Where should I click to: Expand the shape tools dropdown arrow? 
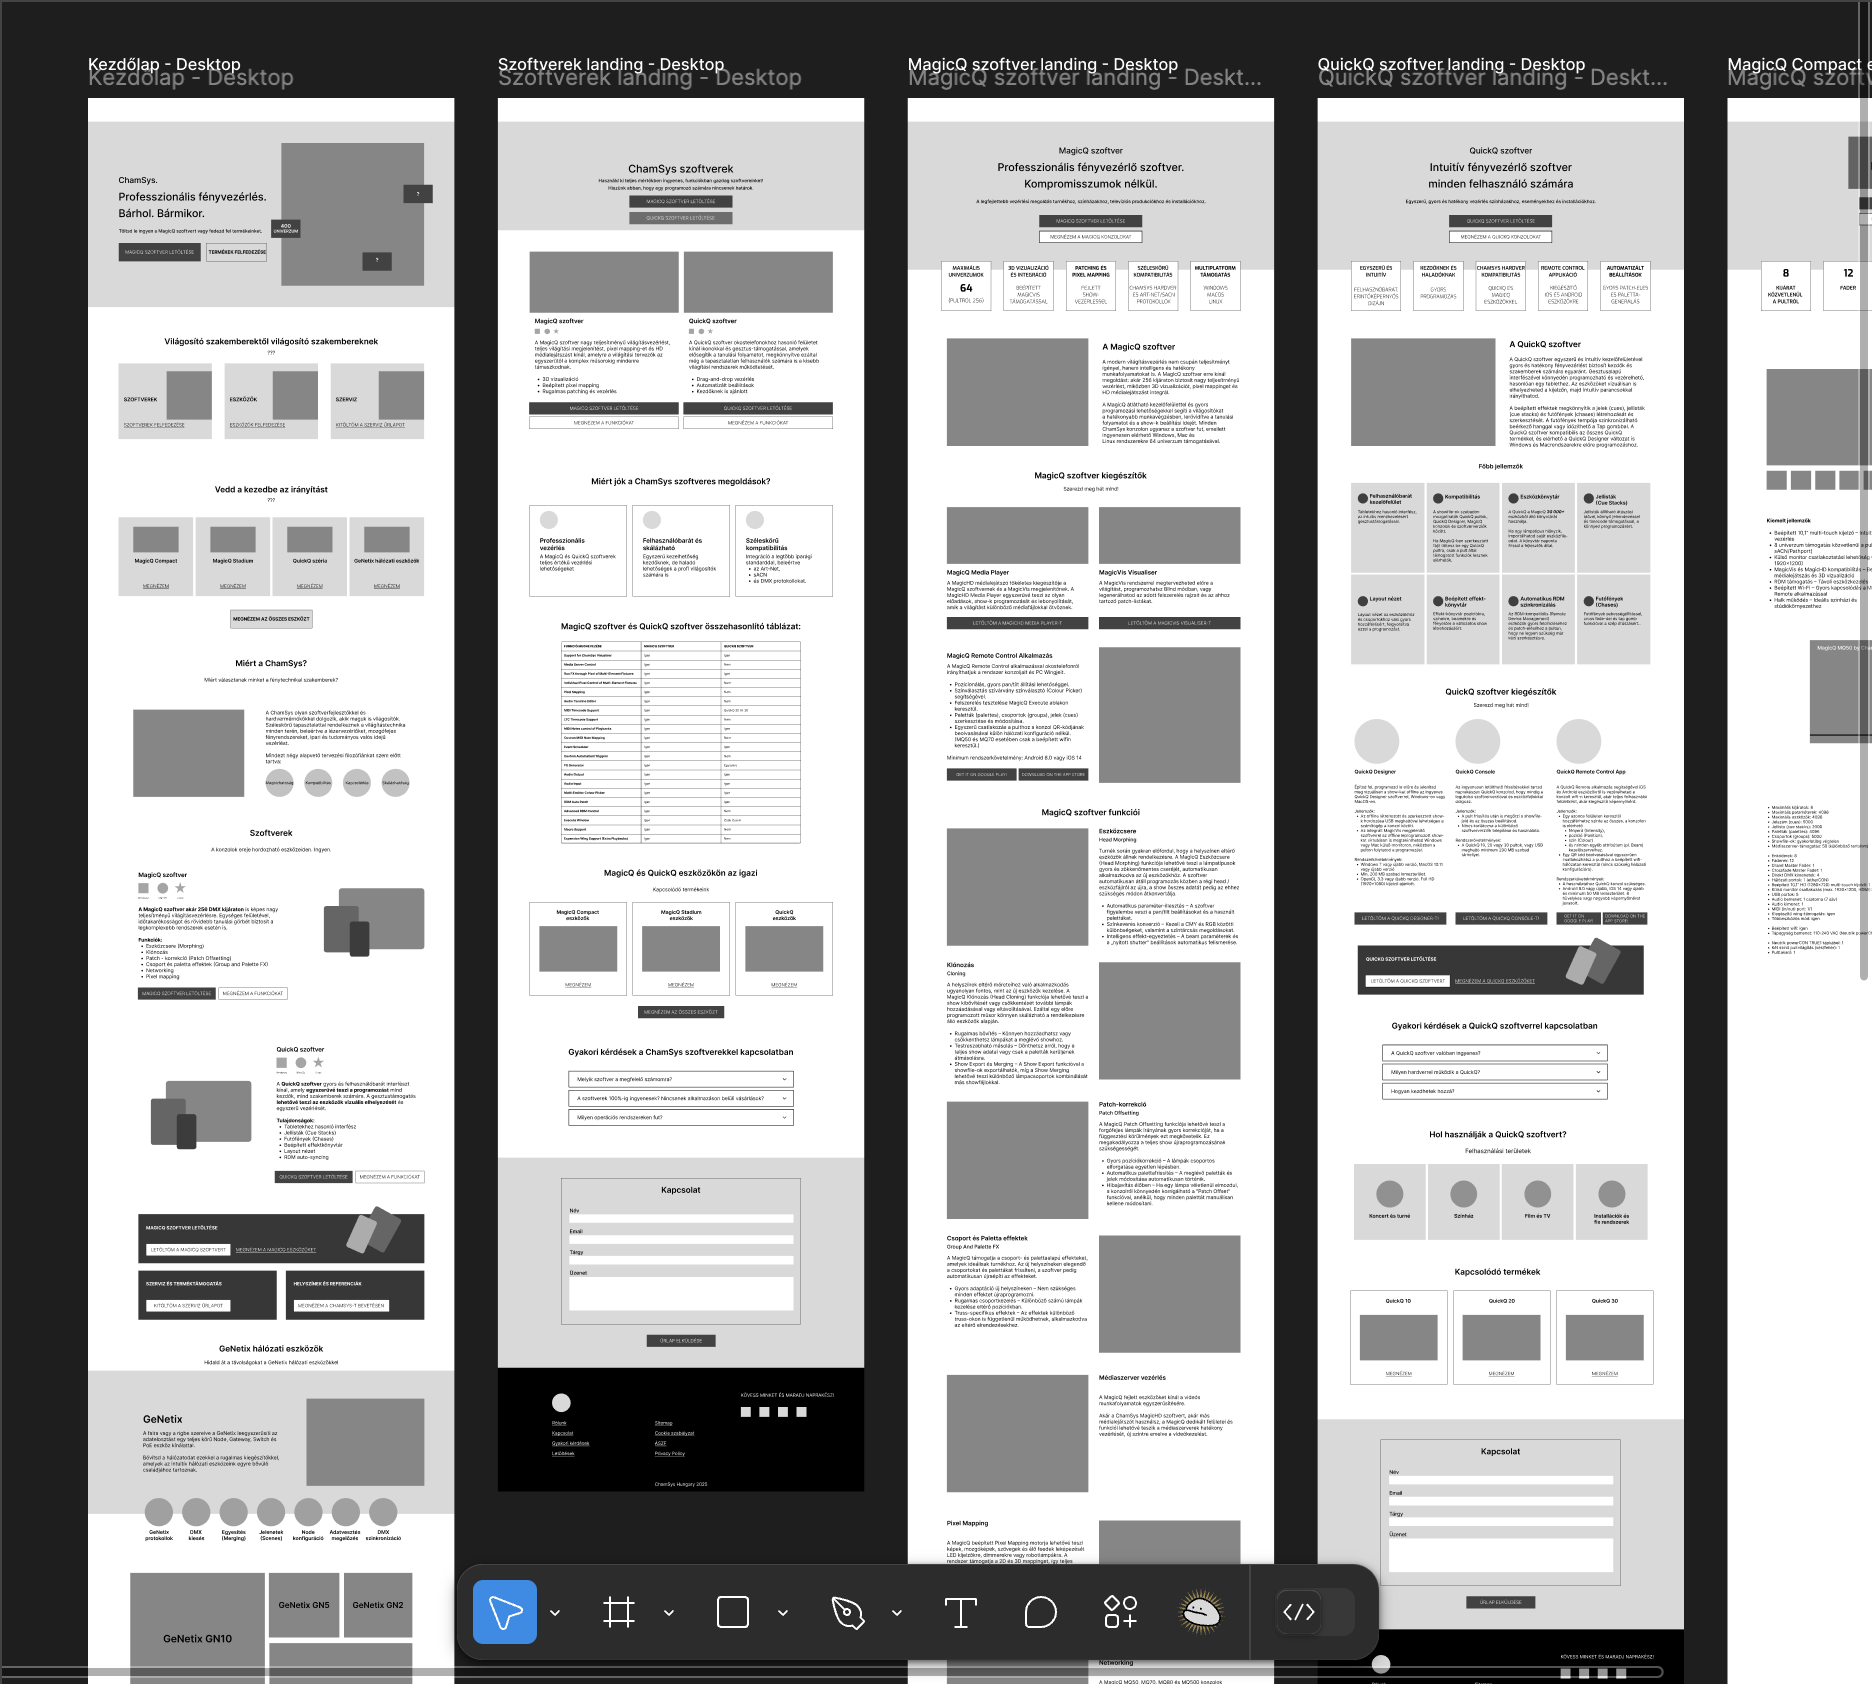(x=783, y=1613)
